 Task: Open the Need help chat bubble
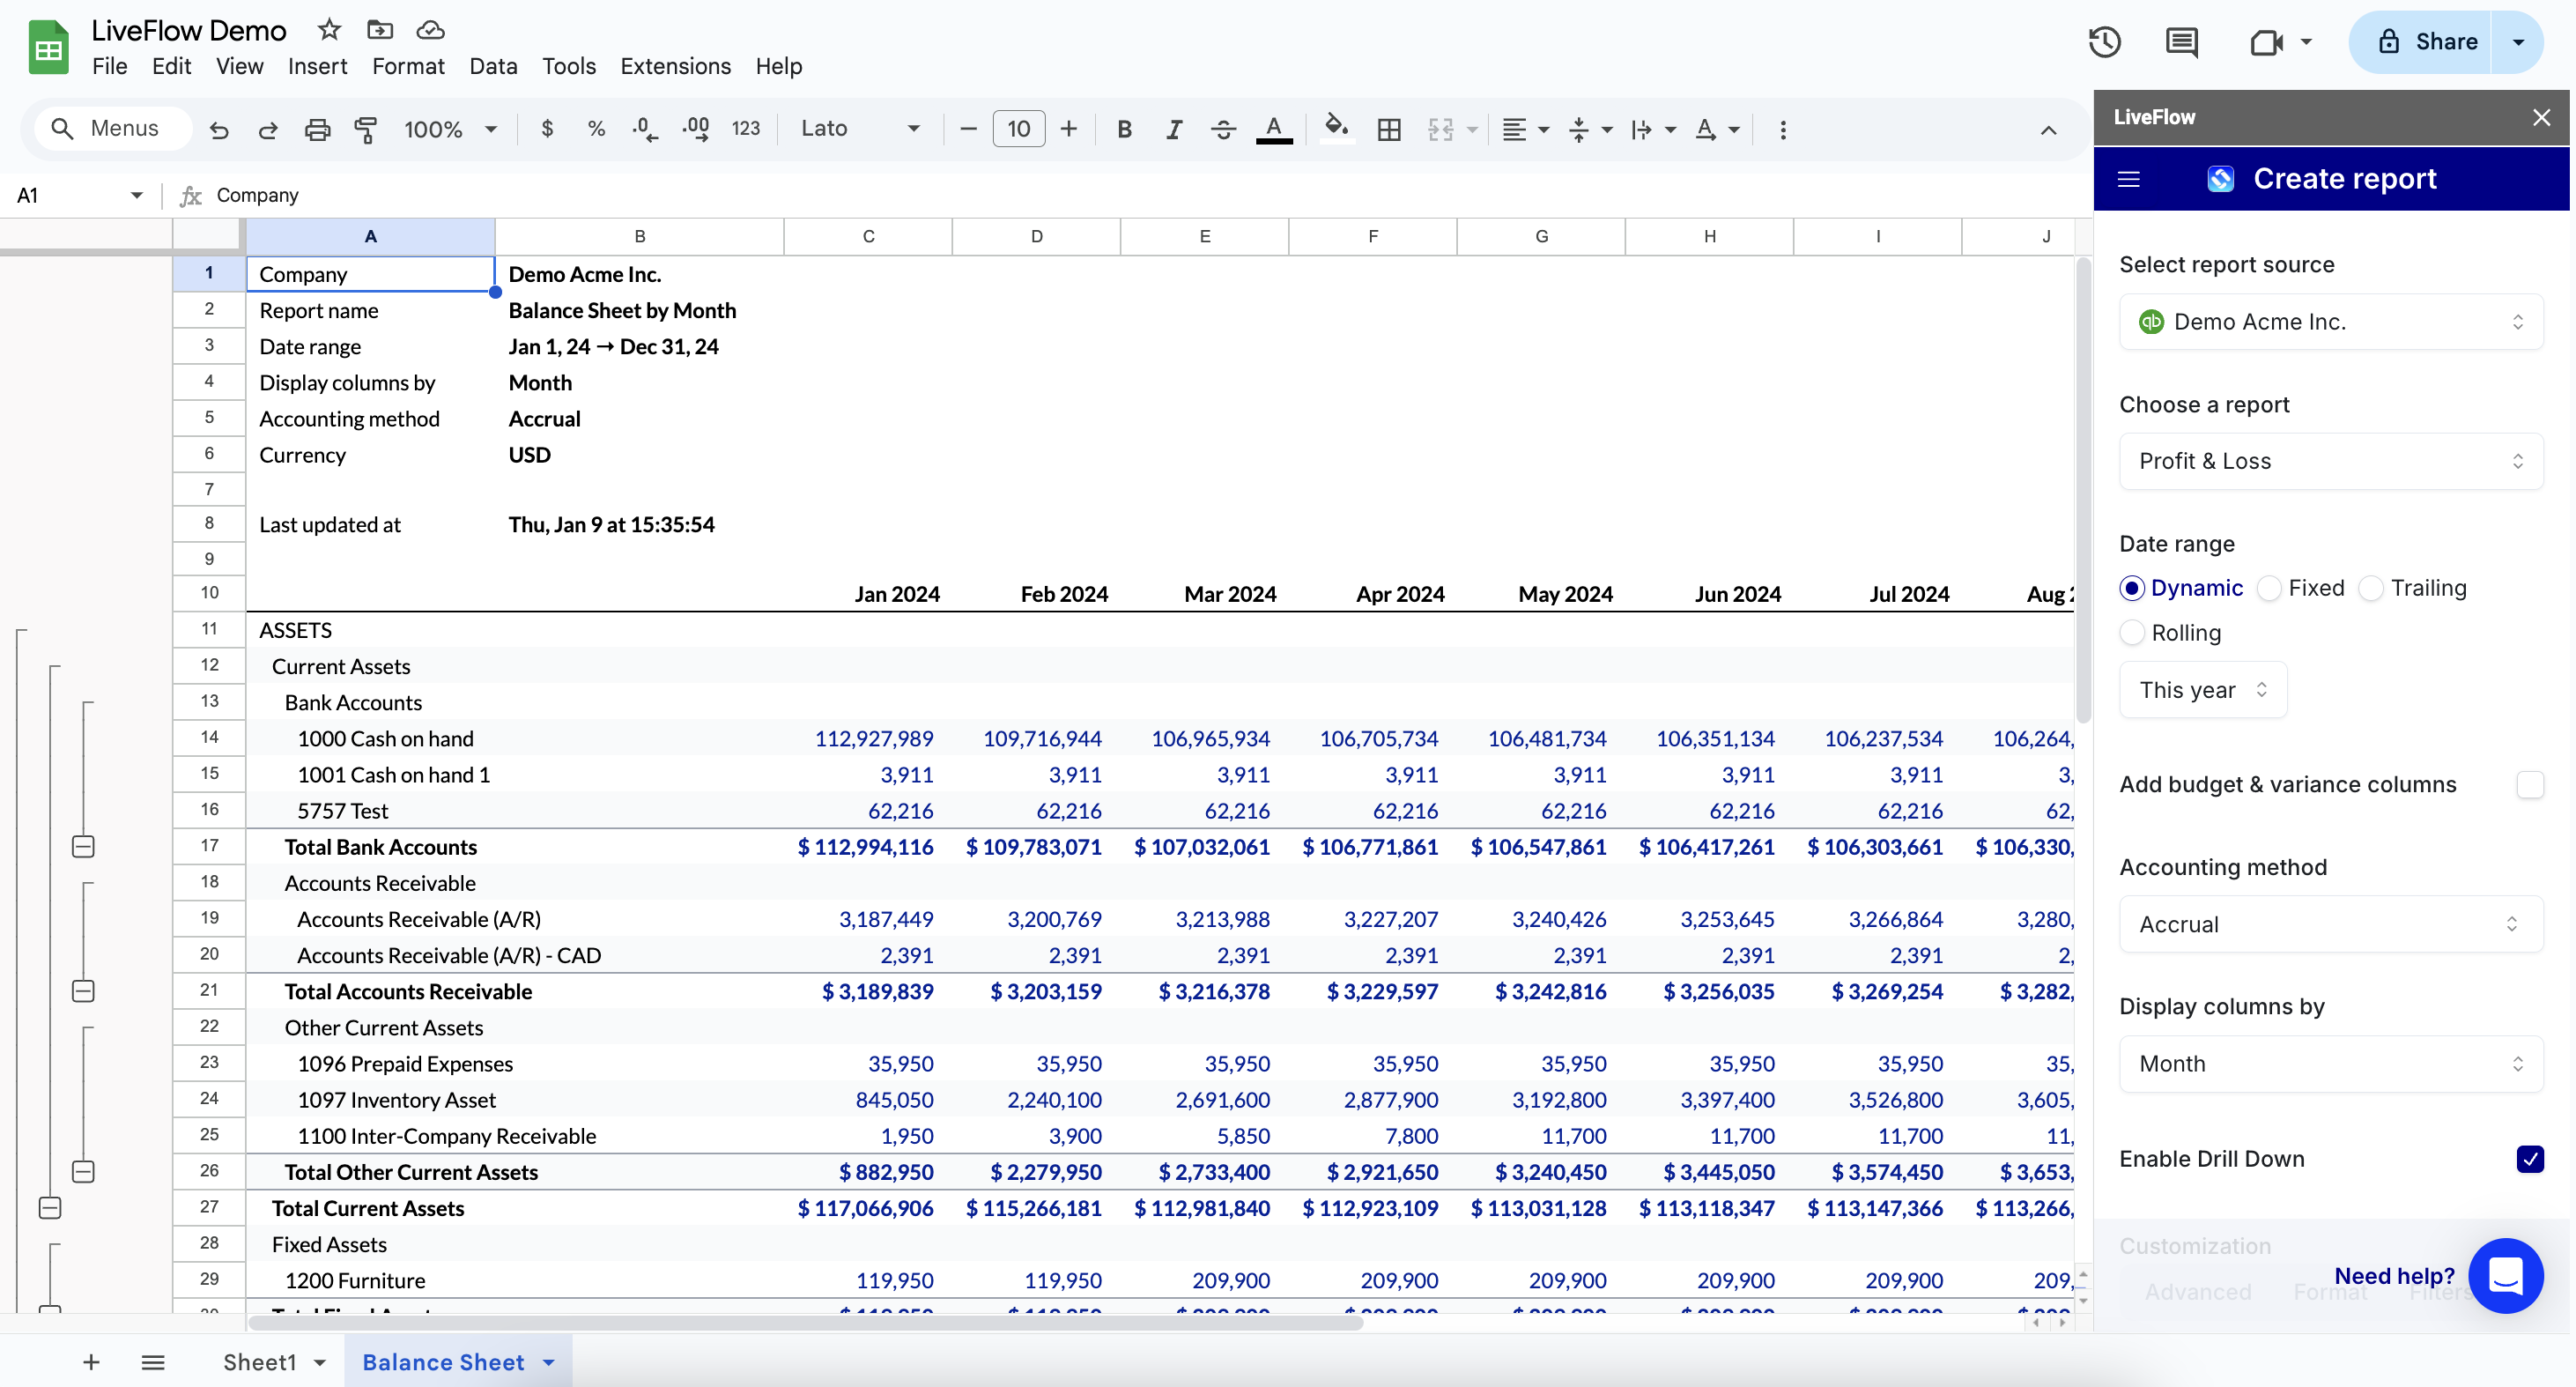[x=2505, y=1275]
